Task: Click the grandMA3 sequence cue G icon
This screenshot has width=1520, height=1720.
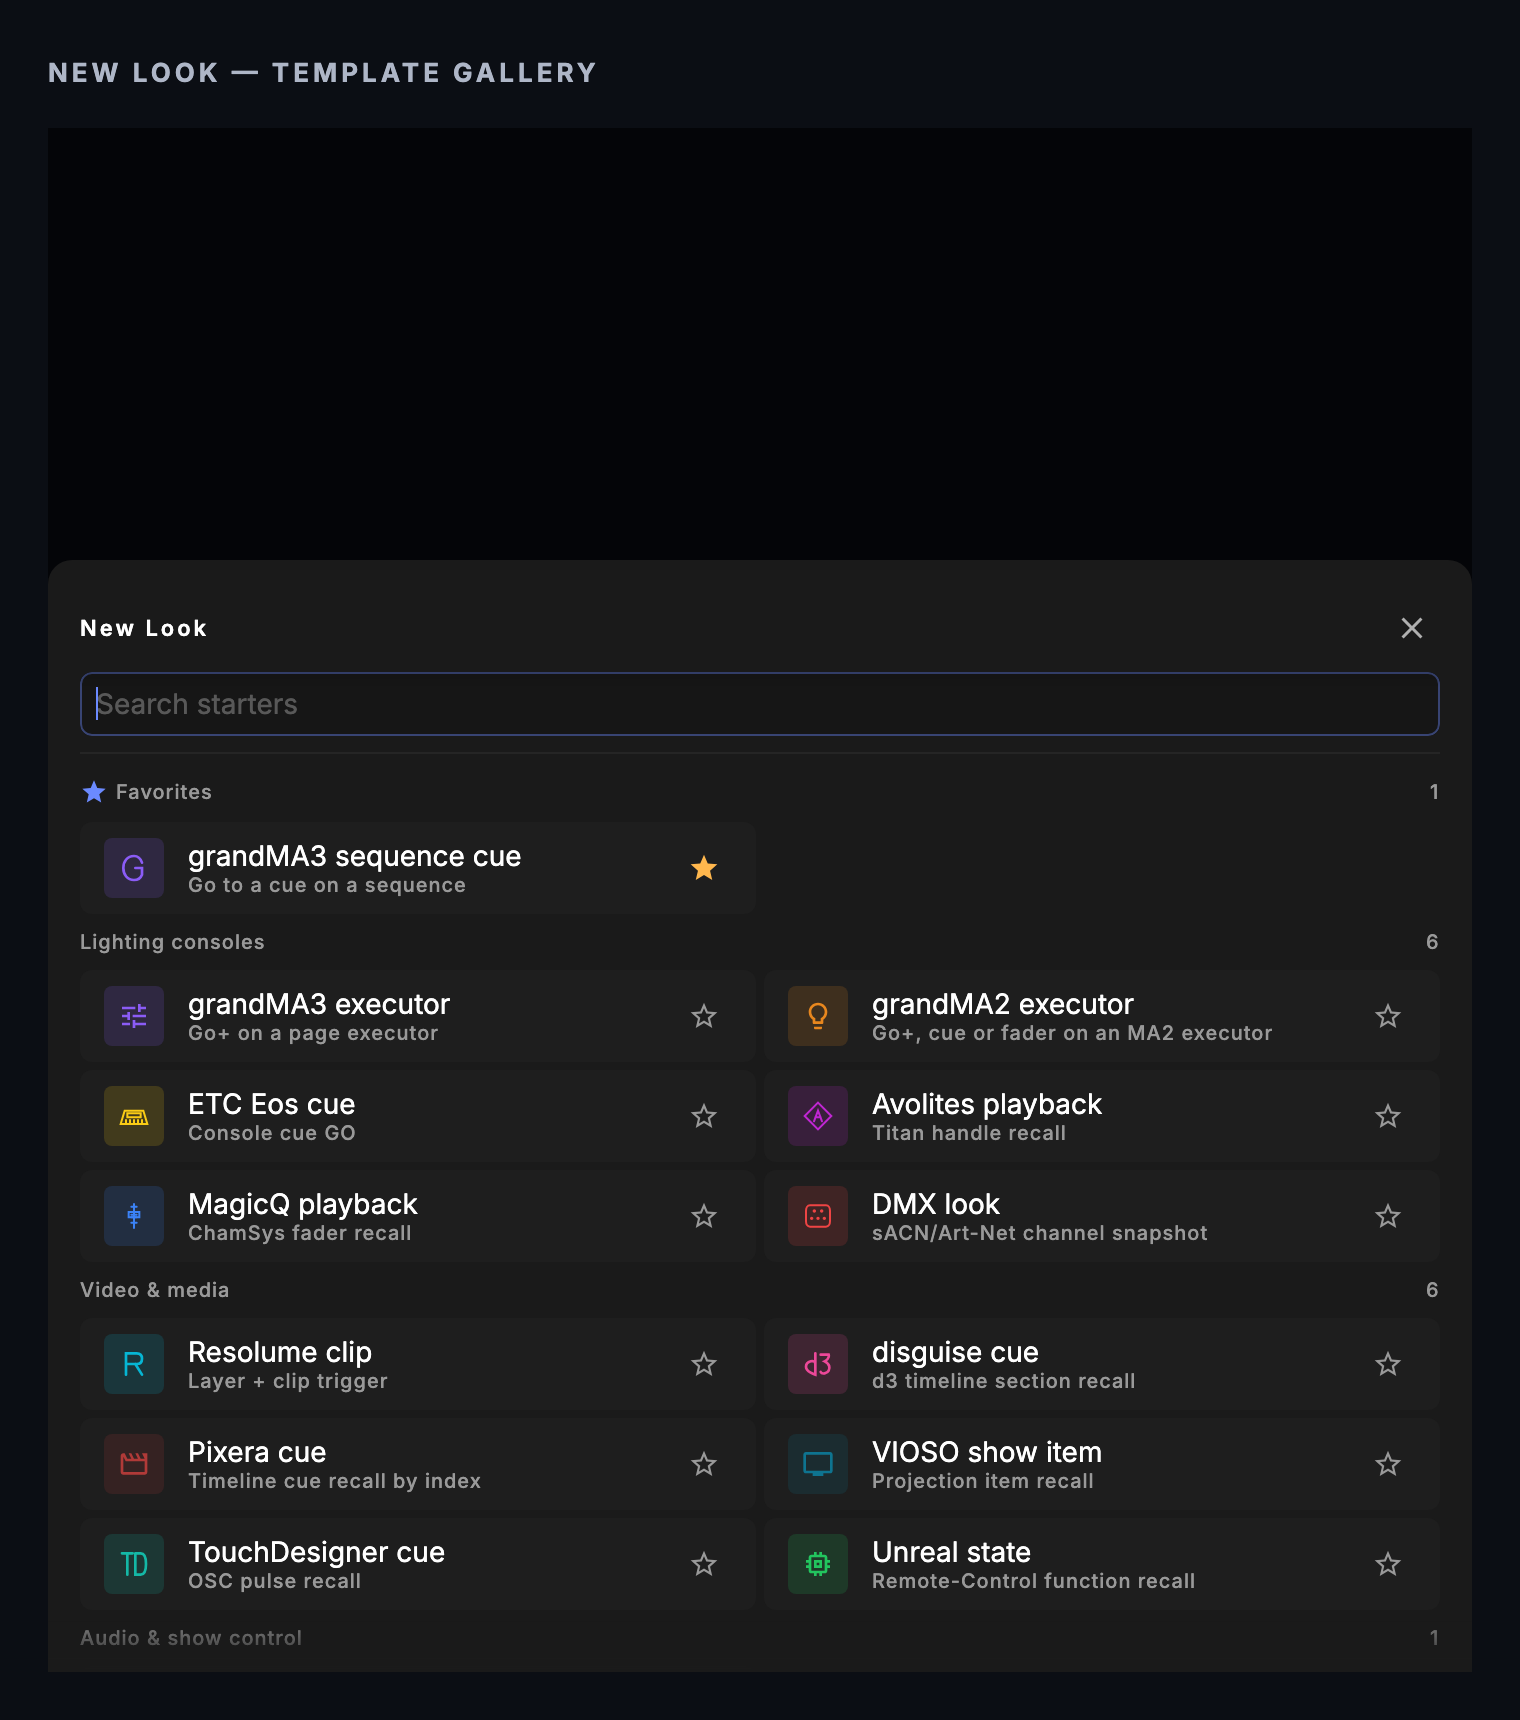Action: coord(134,868)
